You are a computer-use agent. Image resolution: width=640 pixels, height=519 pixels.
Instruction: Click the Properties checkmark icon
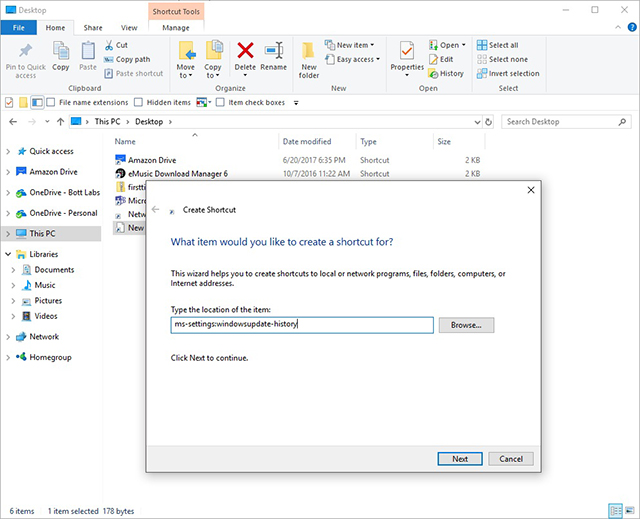(407, 51)
